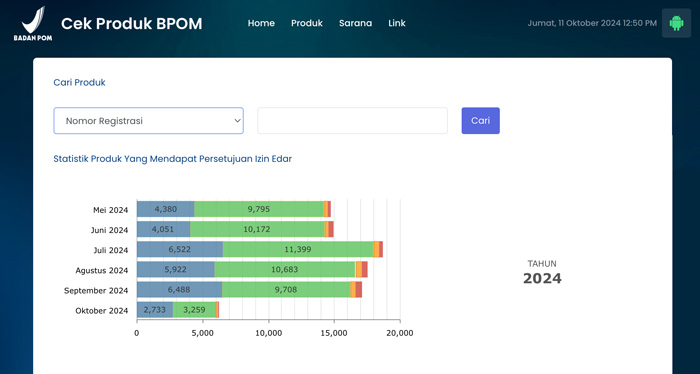
Task: Click the 10,000 x-axis tick label
Action: 268,333
